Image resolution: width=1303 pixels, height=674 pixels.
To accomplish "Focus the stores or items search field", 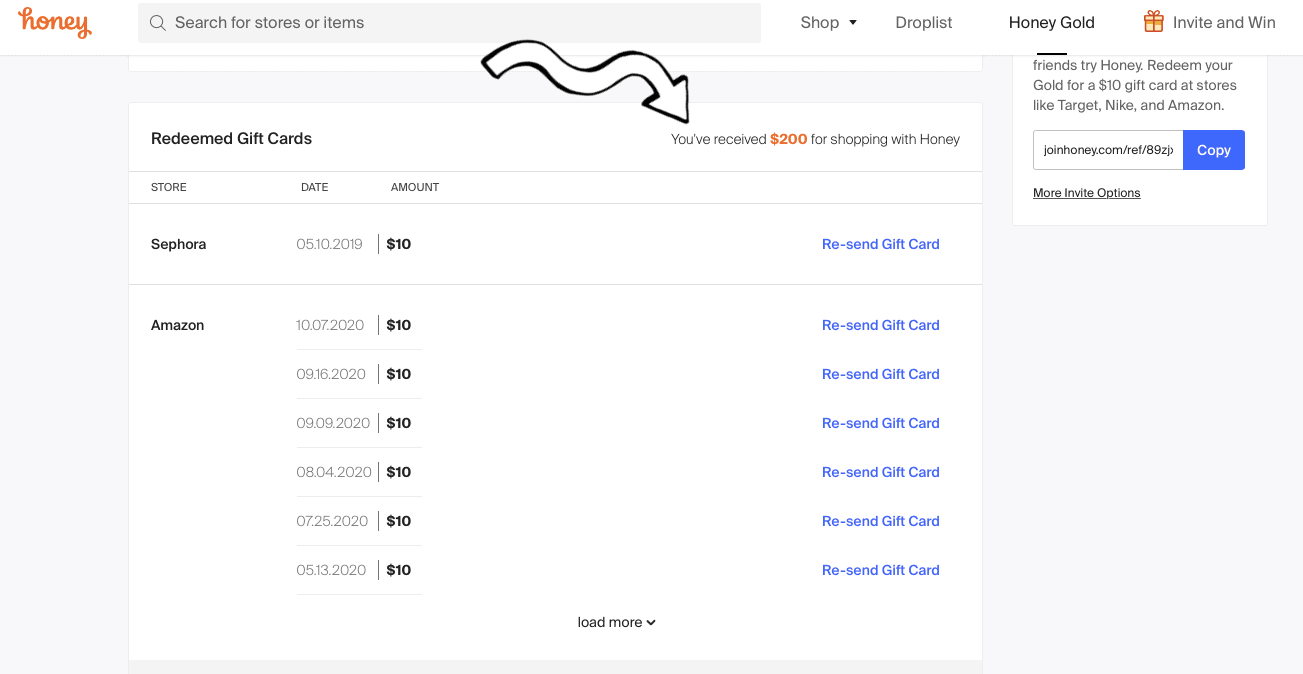I will [460, 22].
